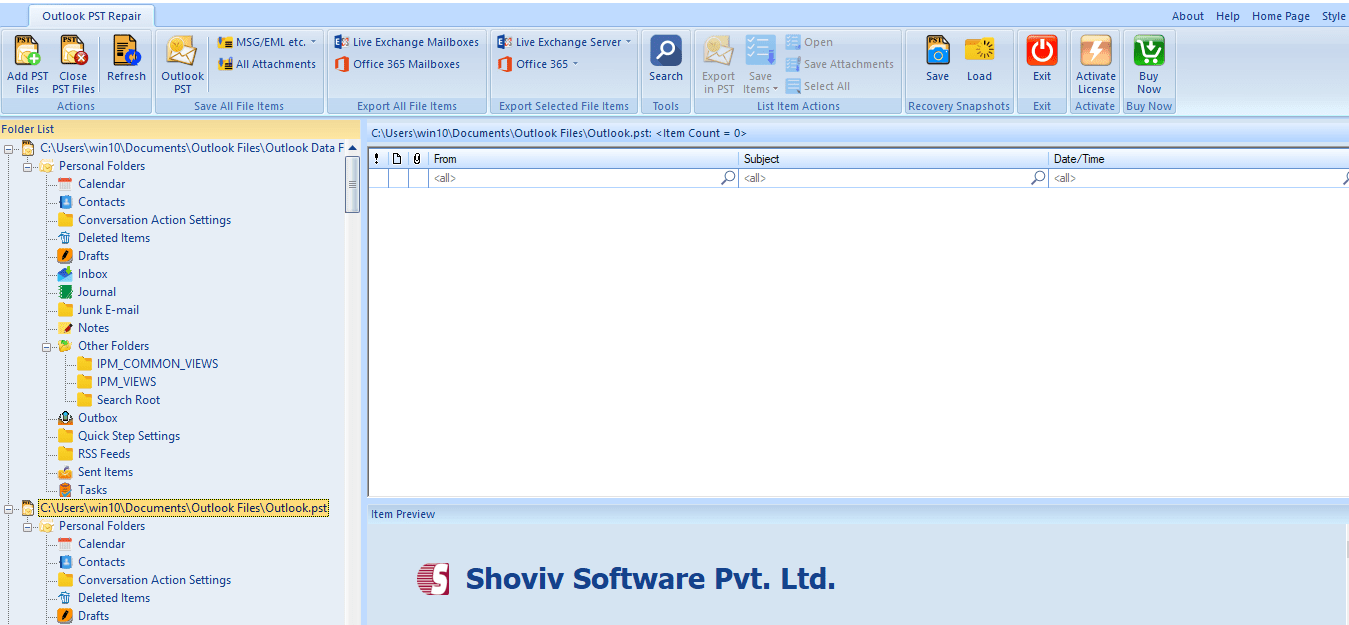
Task: Sort by the From column header
Action: [584, 159]
